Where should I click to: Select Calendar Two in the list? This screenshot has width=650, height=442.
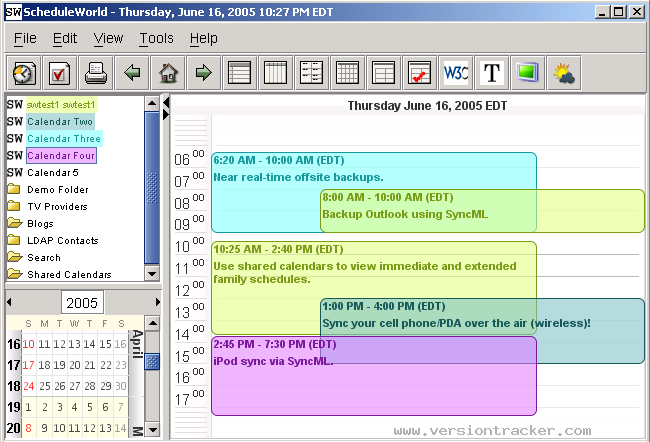click(x=60, y=121)
